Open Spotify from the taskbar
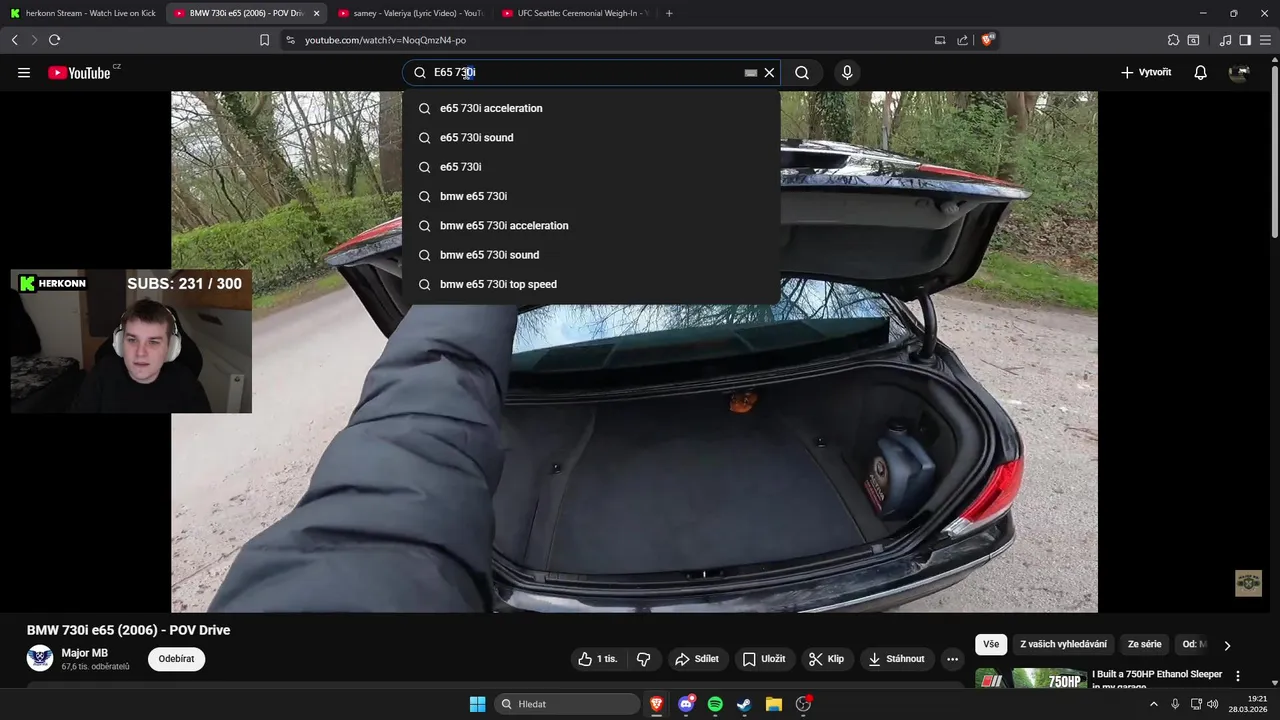 point(715,704)
